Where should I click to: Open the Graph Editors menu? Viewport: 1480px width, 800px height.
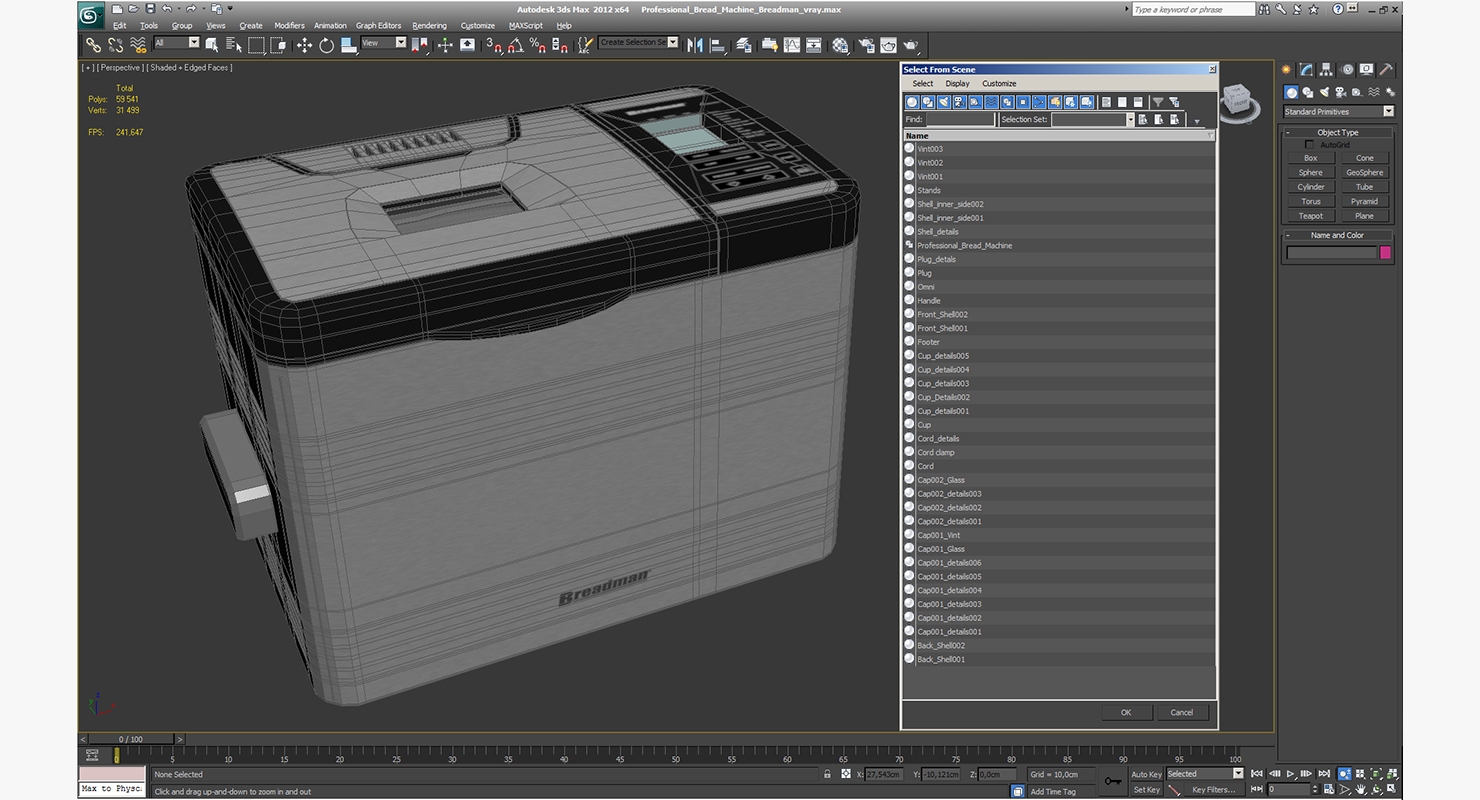378,25
